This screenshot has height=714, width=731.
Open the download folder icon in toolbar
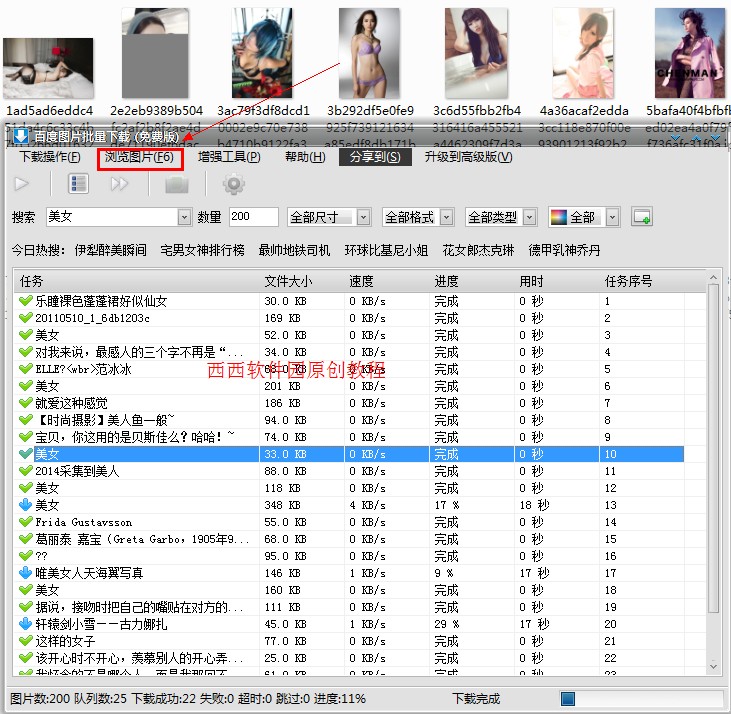click(x=177, y=184)
